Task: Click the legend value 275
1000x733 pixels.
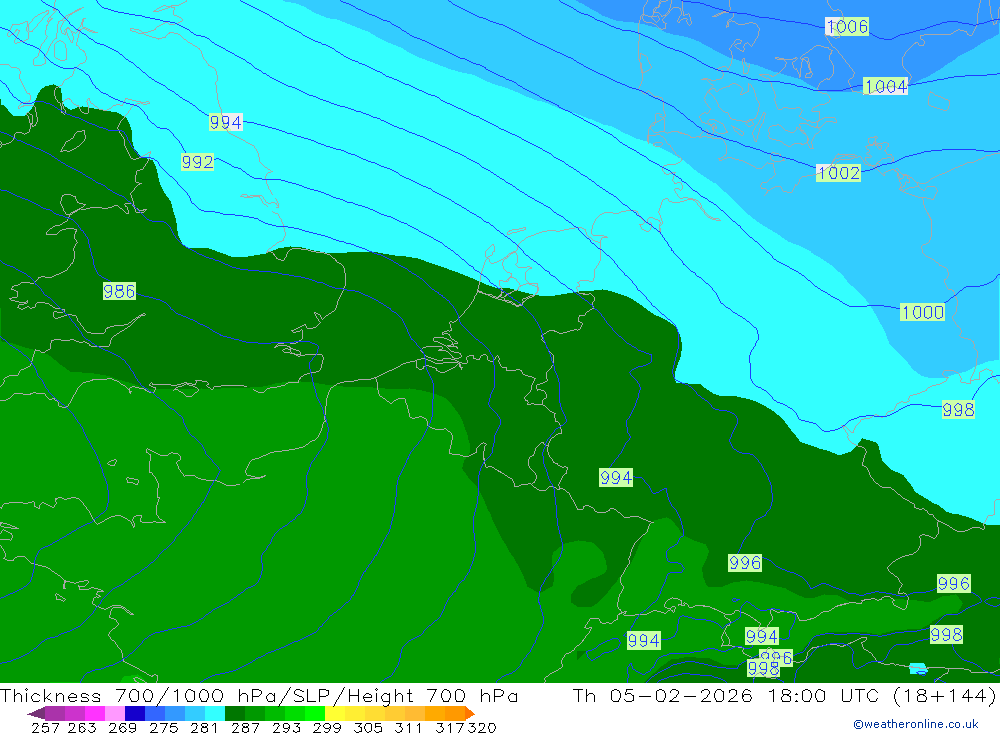Action: pyautogui.click(x=163, y=727)
